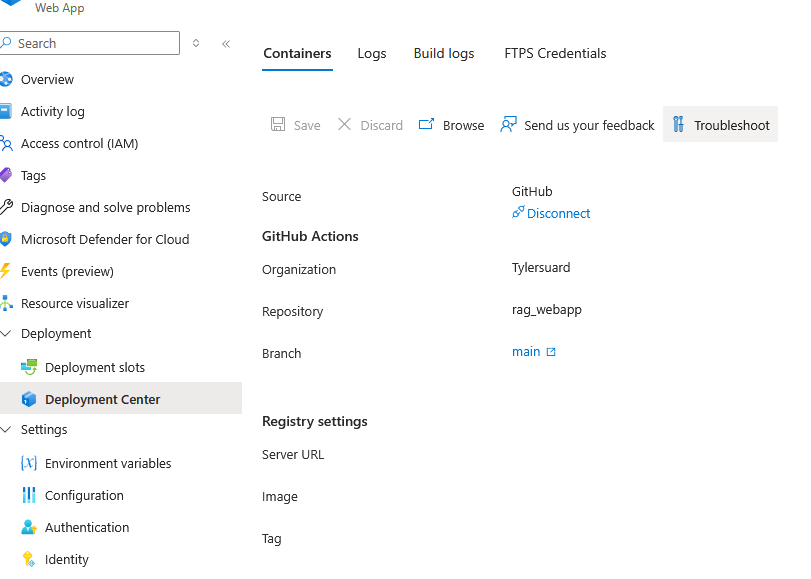Screen dimensions: 811x579
Task: Click the rag_webapp repository value
Action: coord(547,309)
